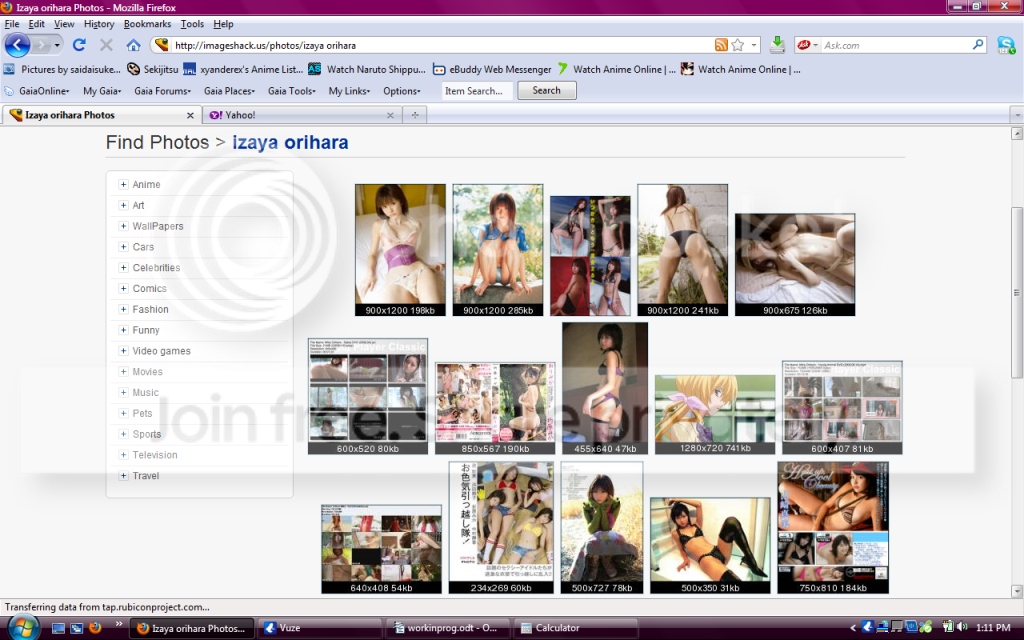Open the File menu
Screen dimensions: 1024x640
tap(12, 24)
